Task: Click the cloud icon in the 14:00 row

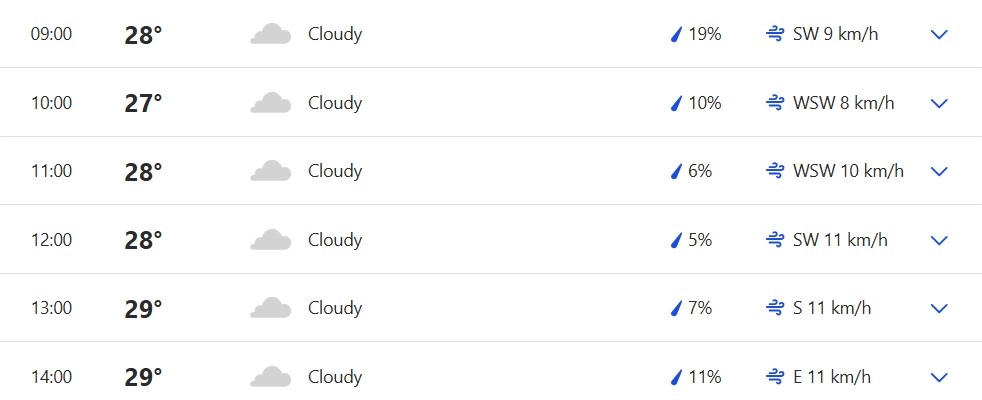Action: pos(270,377)
